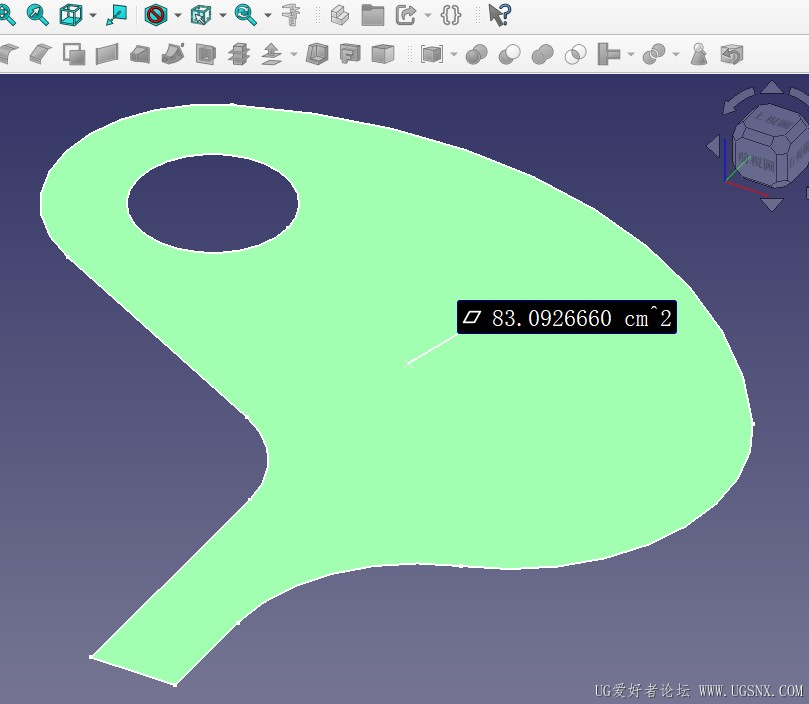Select the Draw Style wireframe cube icon

click(71, 14)
